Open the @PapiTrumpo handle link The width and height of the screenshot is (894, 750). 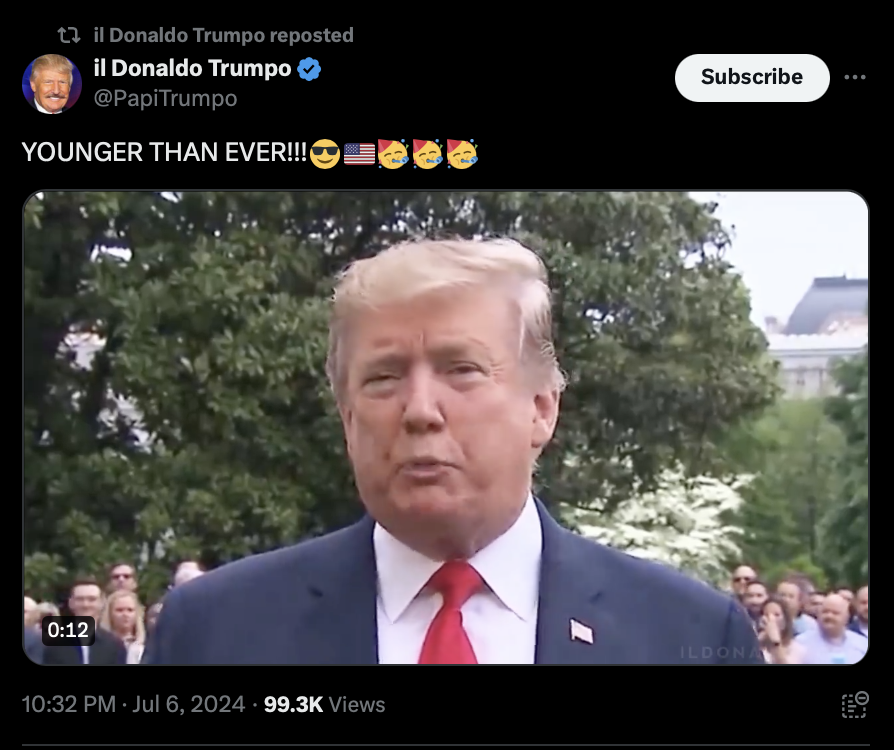click(165, 98)
